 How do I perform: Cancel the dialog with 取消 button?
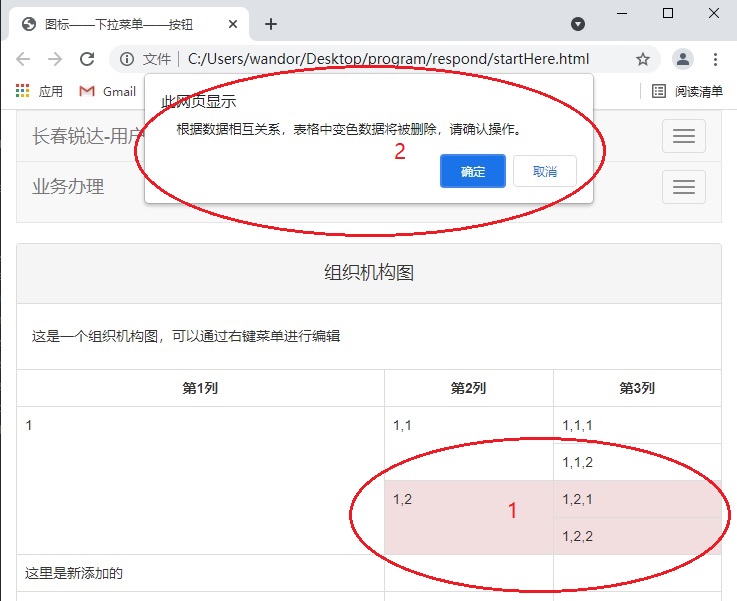(x=545, y=171)
